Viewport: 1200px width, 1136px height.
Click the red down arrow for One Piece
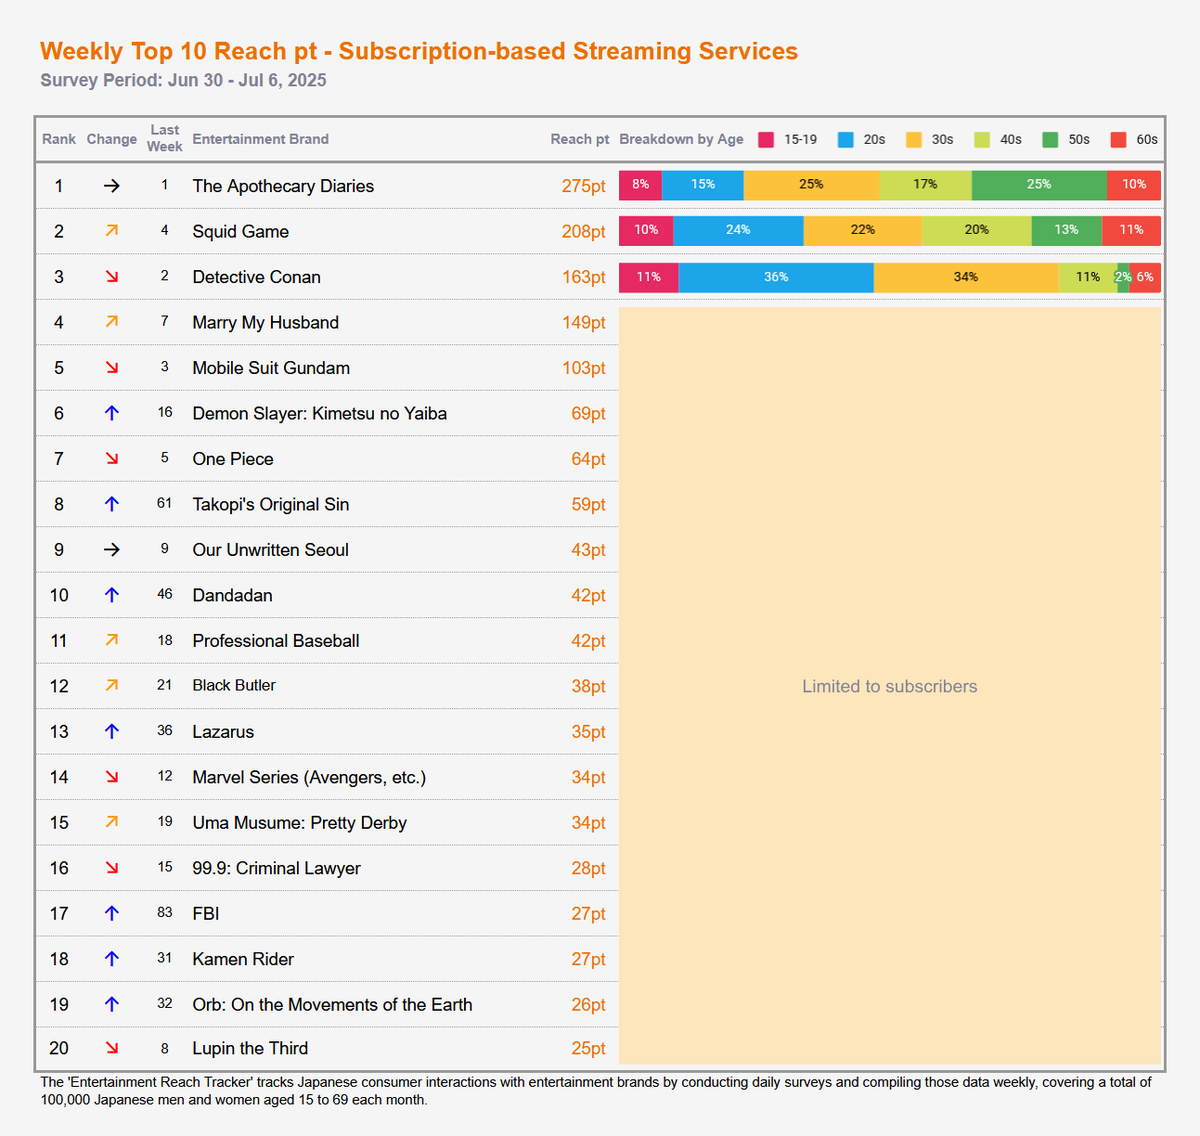click(x=112, y=459)
